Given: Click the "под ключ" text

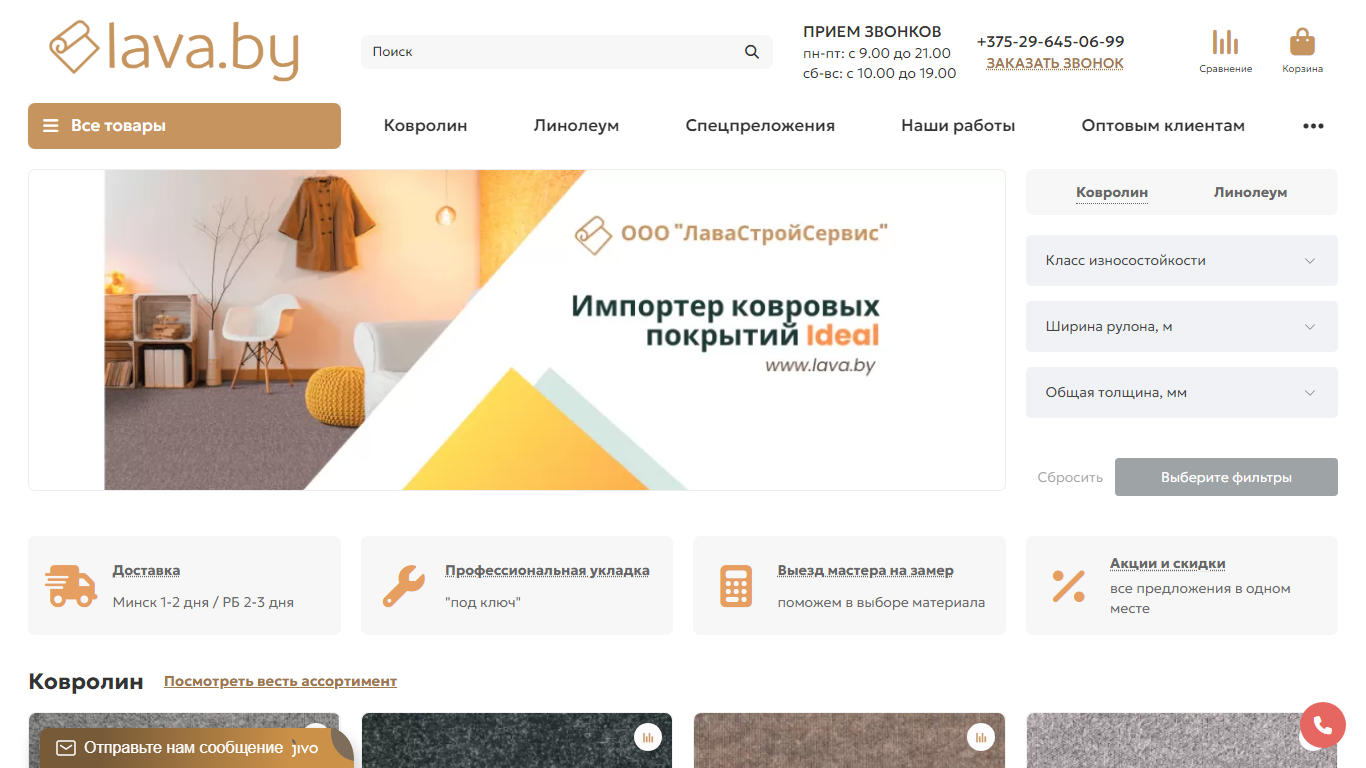Looking at the screenshot, I should (483, 603).
